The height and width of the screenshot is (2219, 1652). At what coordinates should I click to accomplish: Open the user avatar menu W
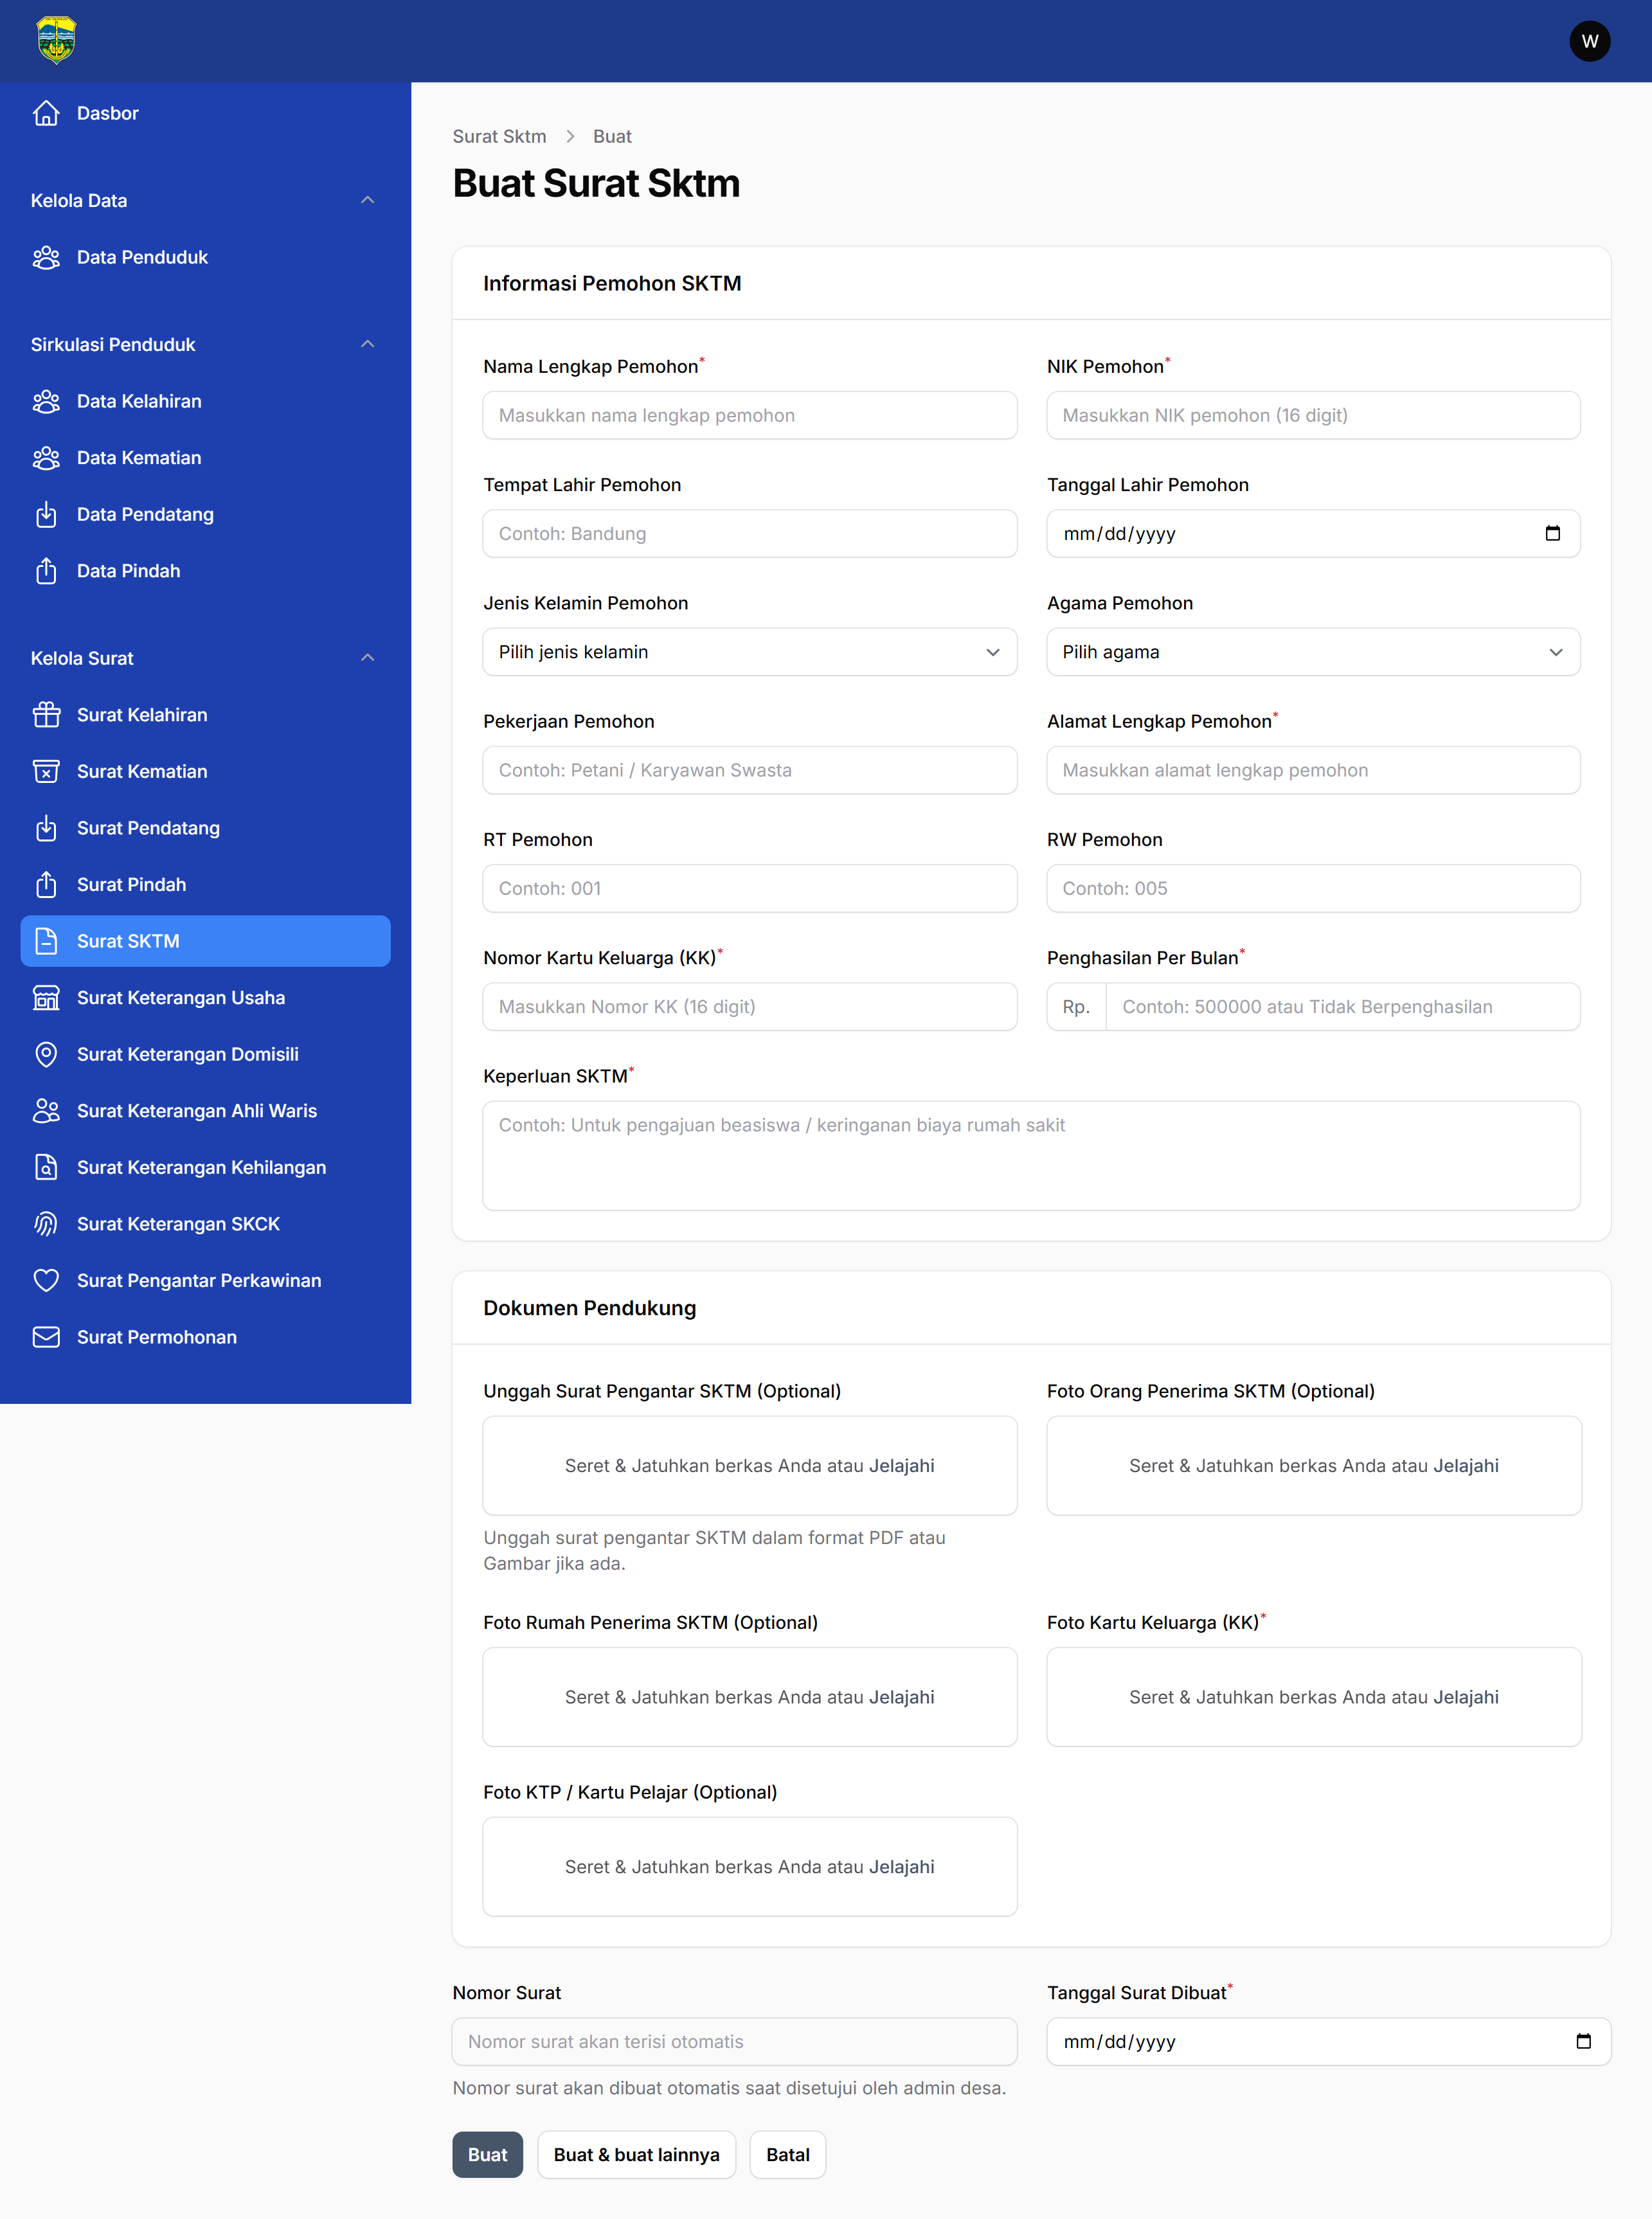1589,41
